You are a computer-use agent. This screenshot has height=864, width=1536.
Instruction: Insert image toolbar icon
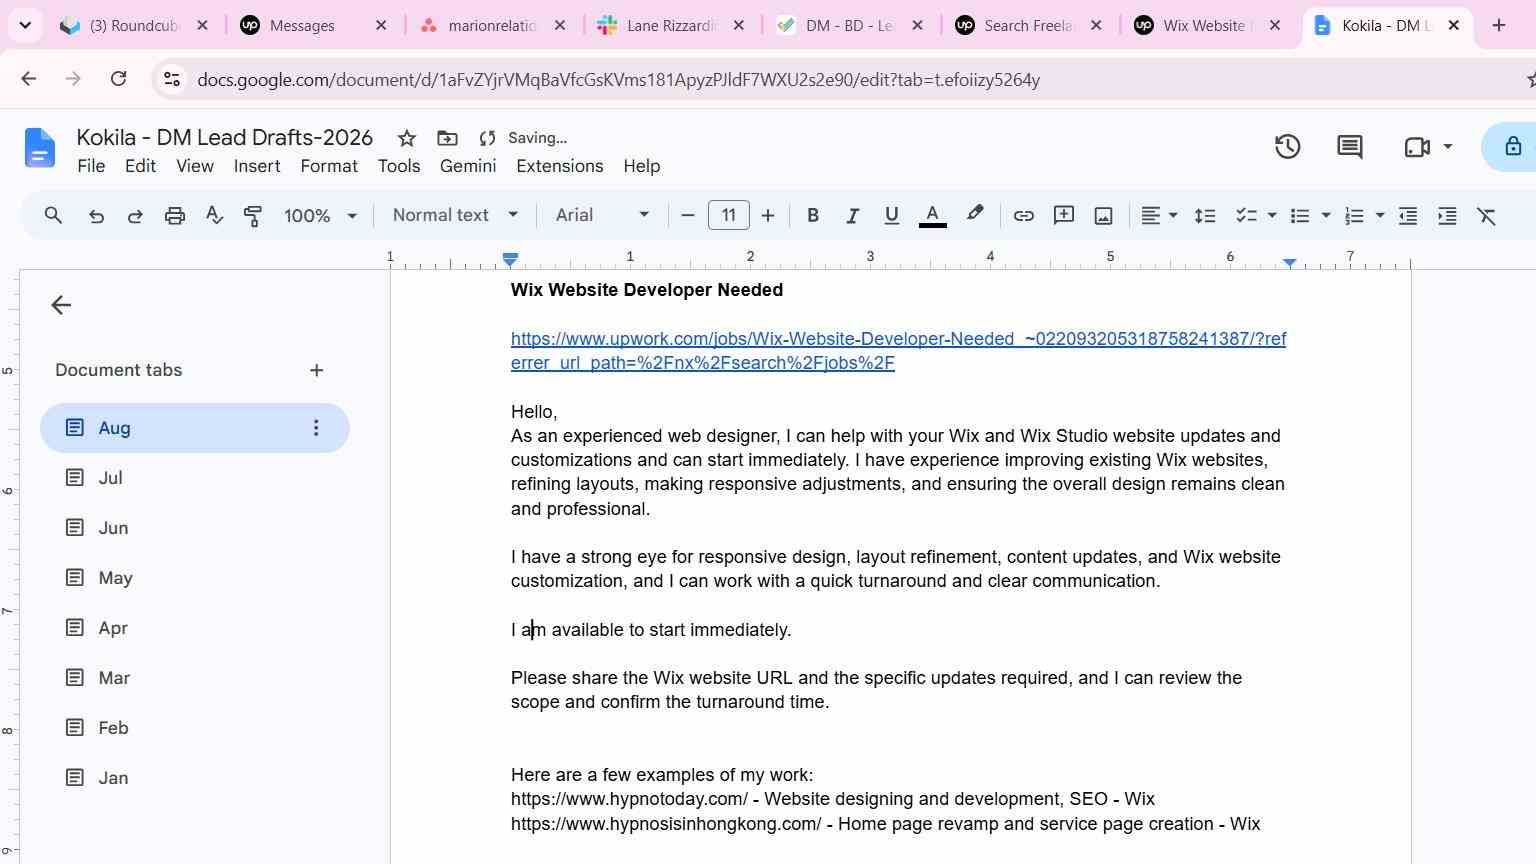1103,215
